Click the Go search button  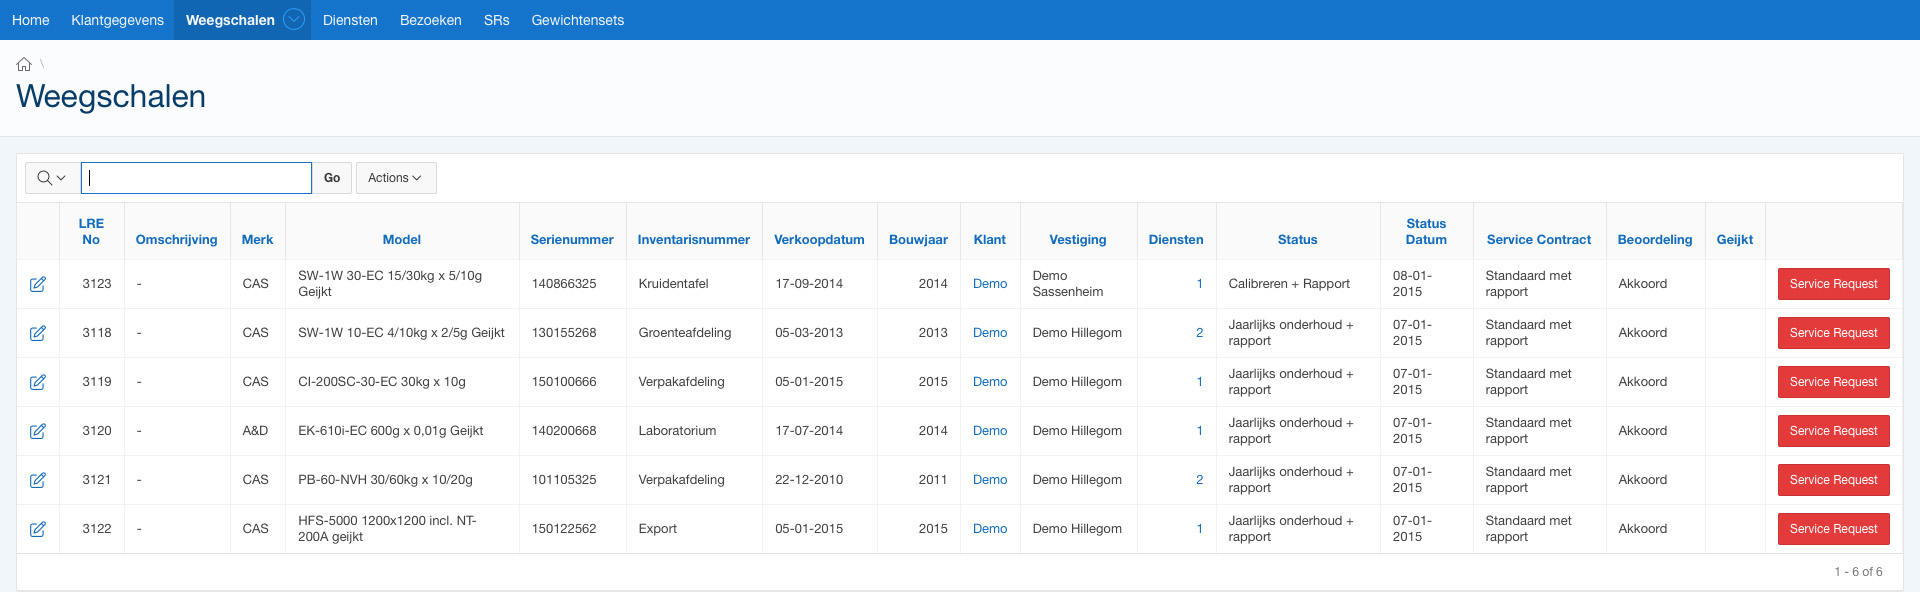point(332,178)
